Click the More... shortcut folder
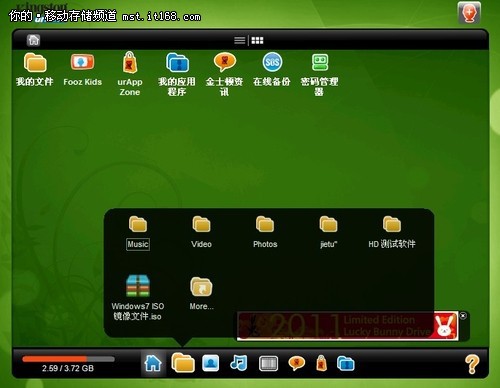Viewport: 500px width, 388px height. pos(201,287)
